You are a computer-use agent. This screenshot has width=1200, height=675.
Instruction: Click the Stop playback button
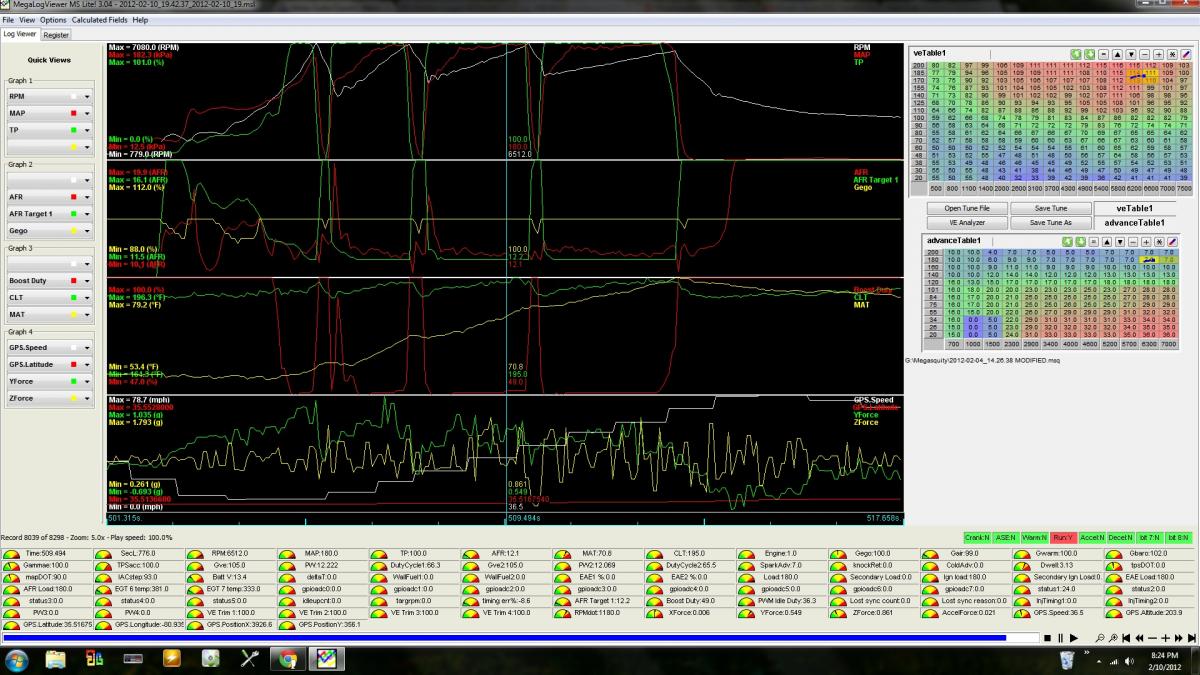point(1047,637)
